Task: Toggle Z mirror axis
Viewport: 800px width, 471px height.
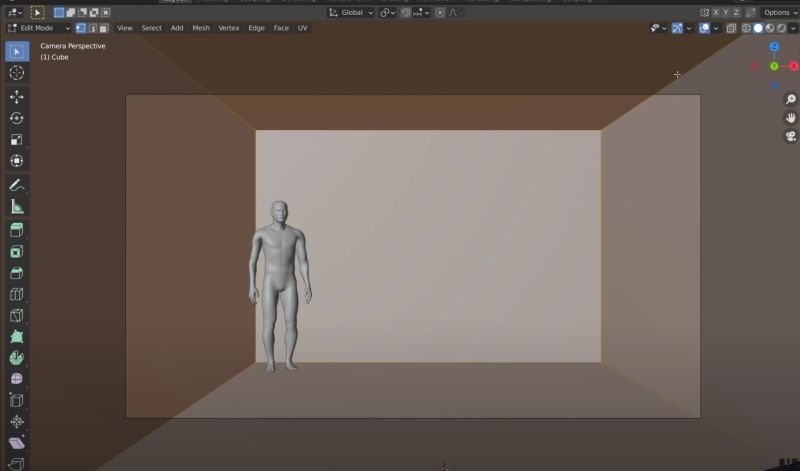Action: pos(736,13)
